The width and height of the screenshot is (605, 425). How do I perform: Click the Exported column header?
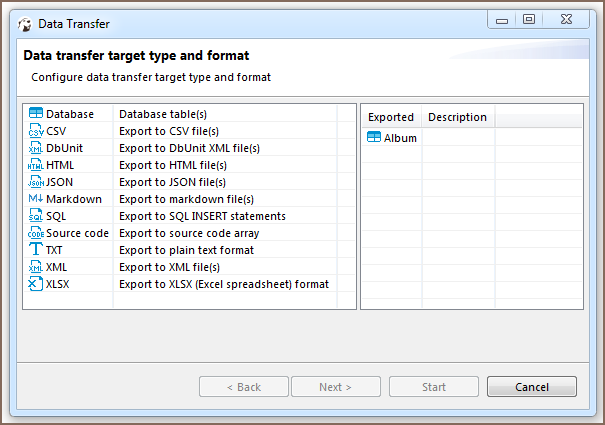pyautogui.click(x=391, y=117)
